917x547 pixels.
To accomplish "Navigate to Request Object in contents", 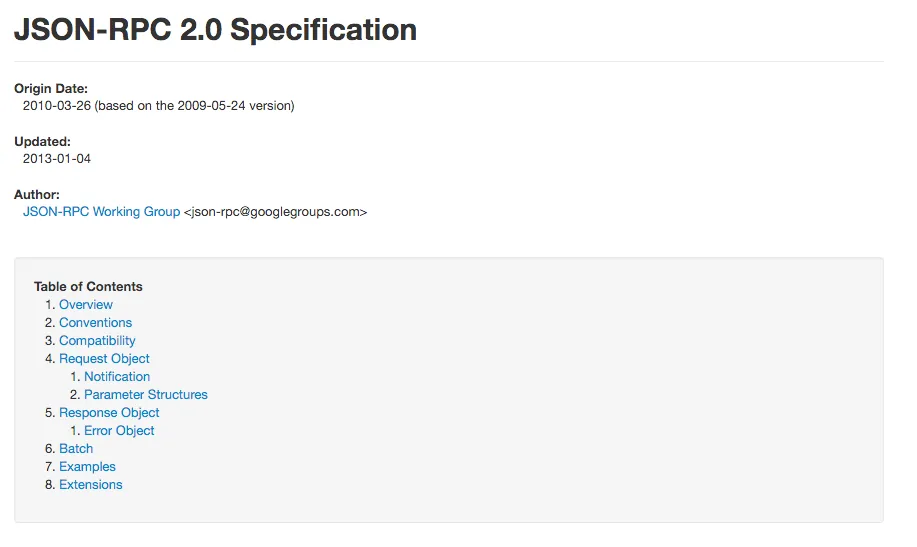I will (x=104, y=359).
